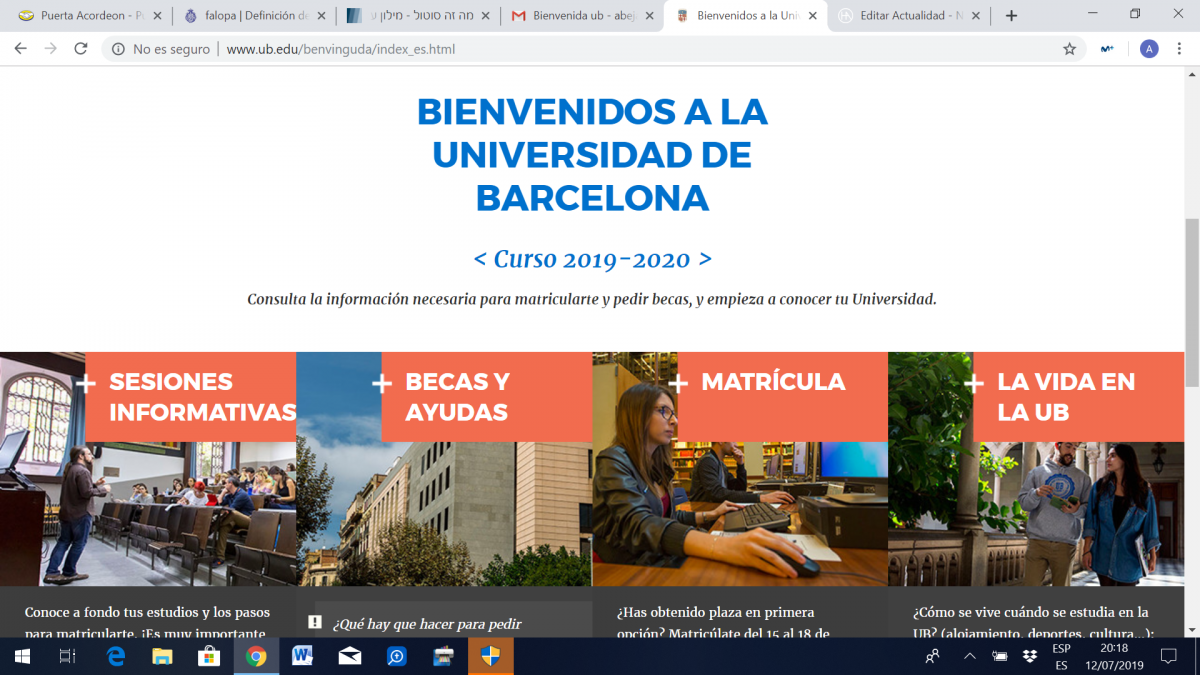Go back to the previous page
Viewport: 1200px width, 675px height.
click(x=20, y=49)
